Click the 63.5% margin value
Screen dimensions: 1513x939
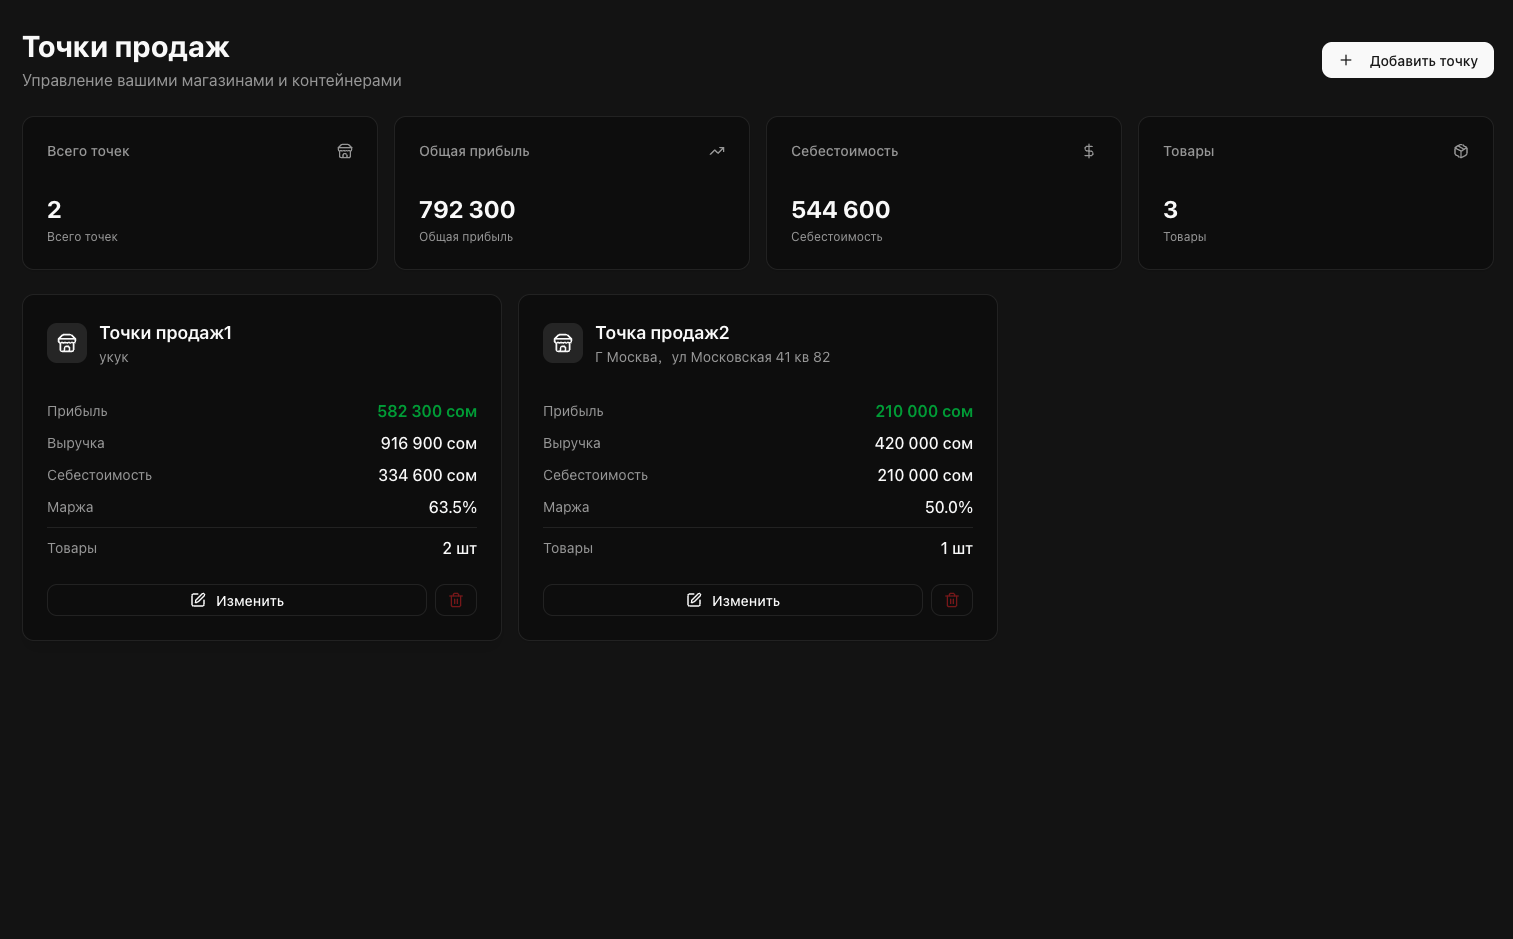coord(452,507)
